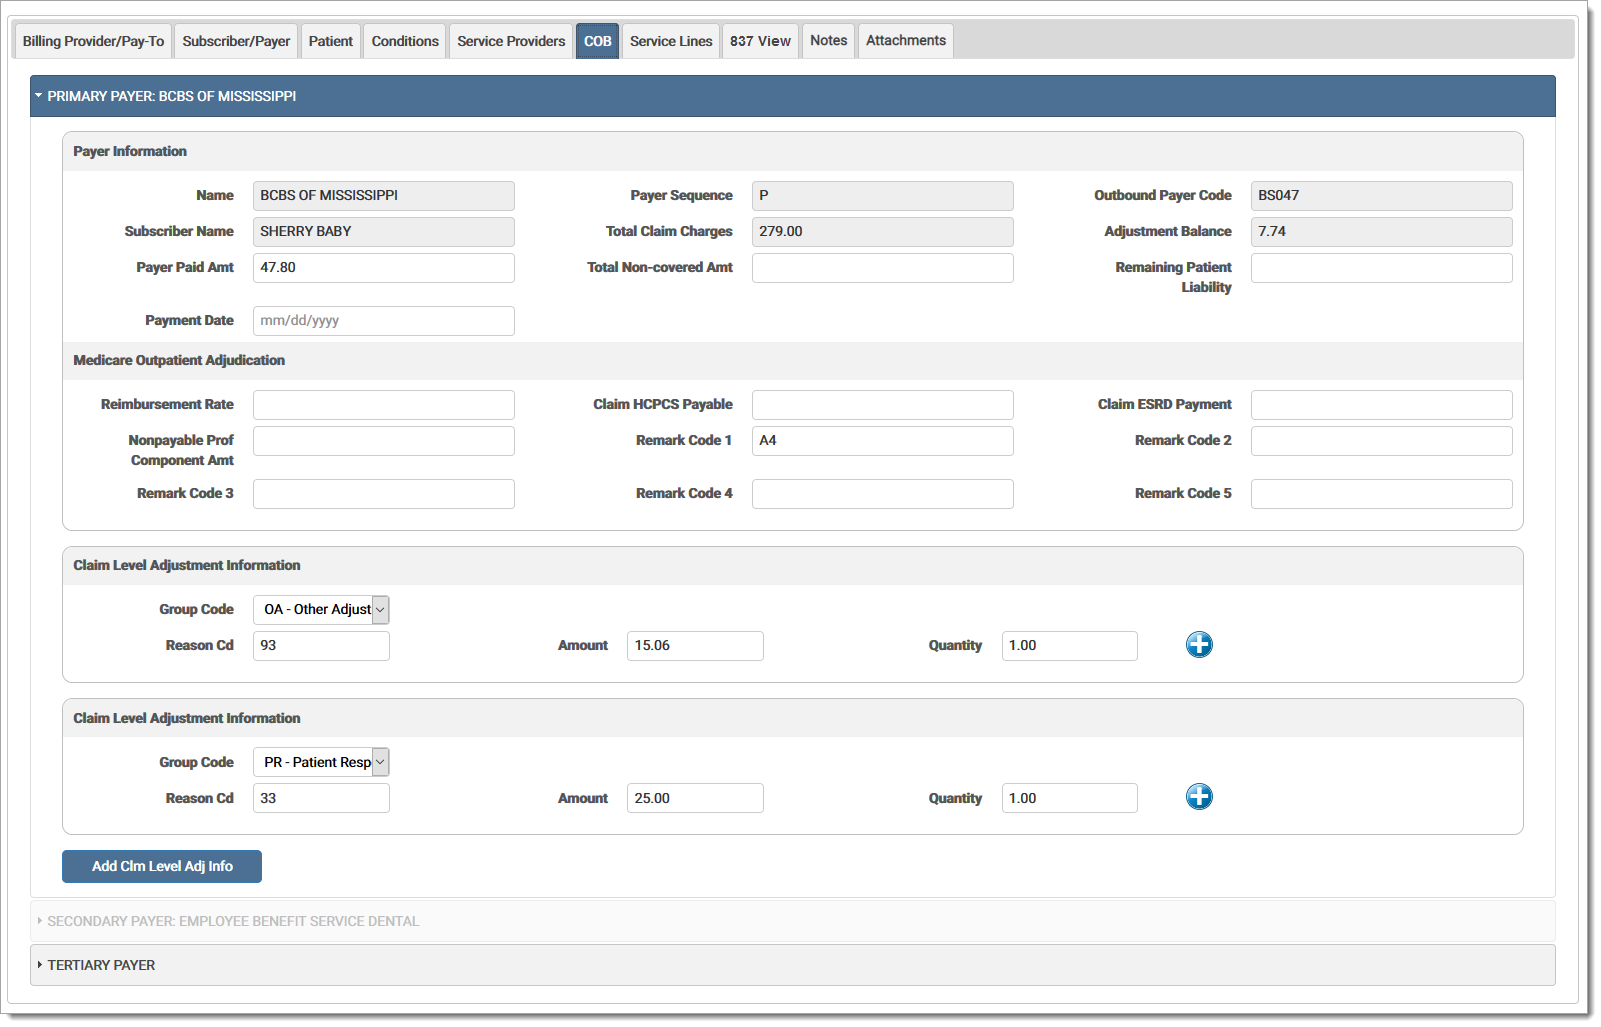Viewport: 1601px width, 1027px height.
Task: Open the PR - Patient Resp group code dropdown
Action: point(321,763)
